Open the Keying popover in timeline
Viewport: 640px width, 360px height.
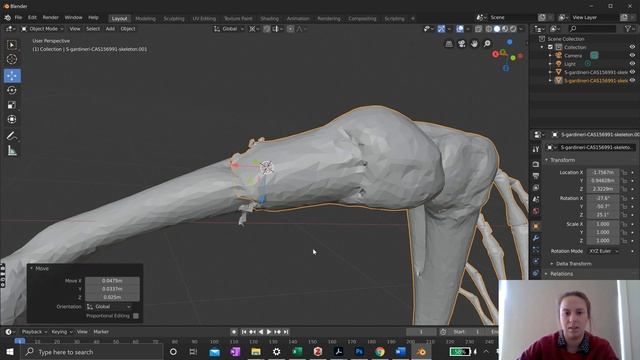[61, 332]
